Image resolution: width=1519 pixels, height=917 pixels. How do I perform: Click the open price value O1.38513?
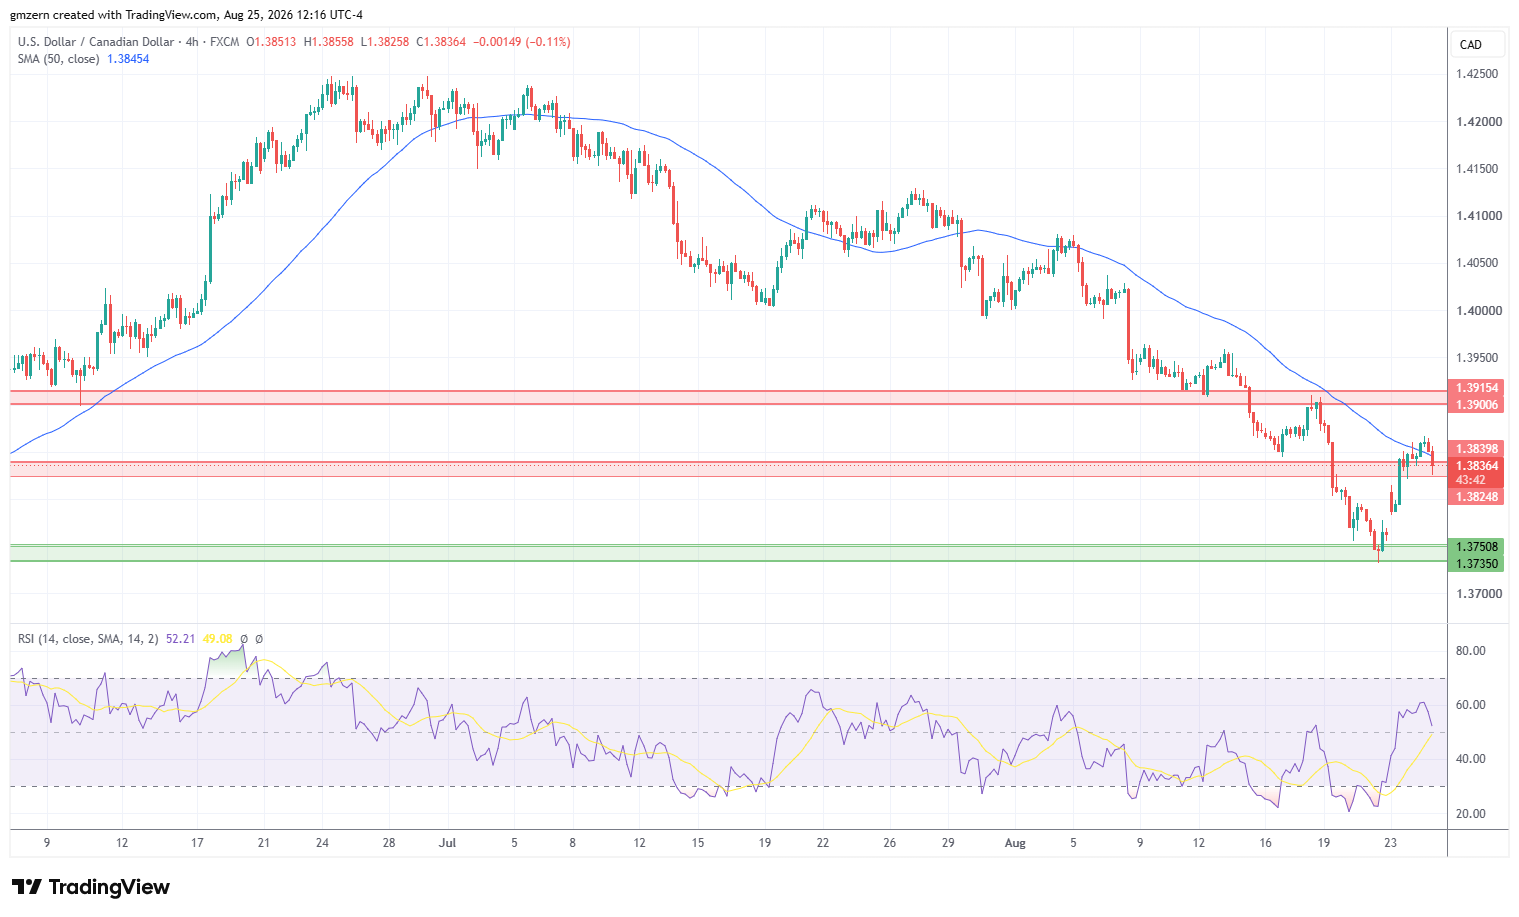(271, 42)
